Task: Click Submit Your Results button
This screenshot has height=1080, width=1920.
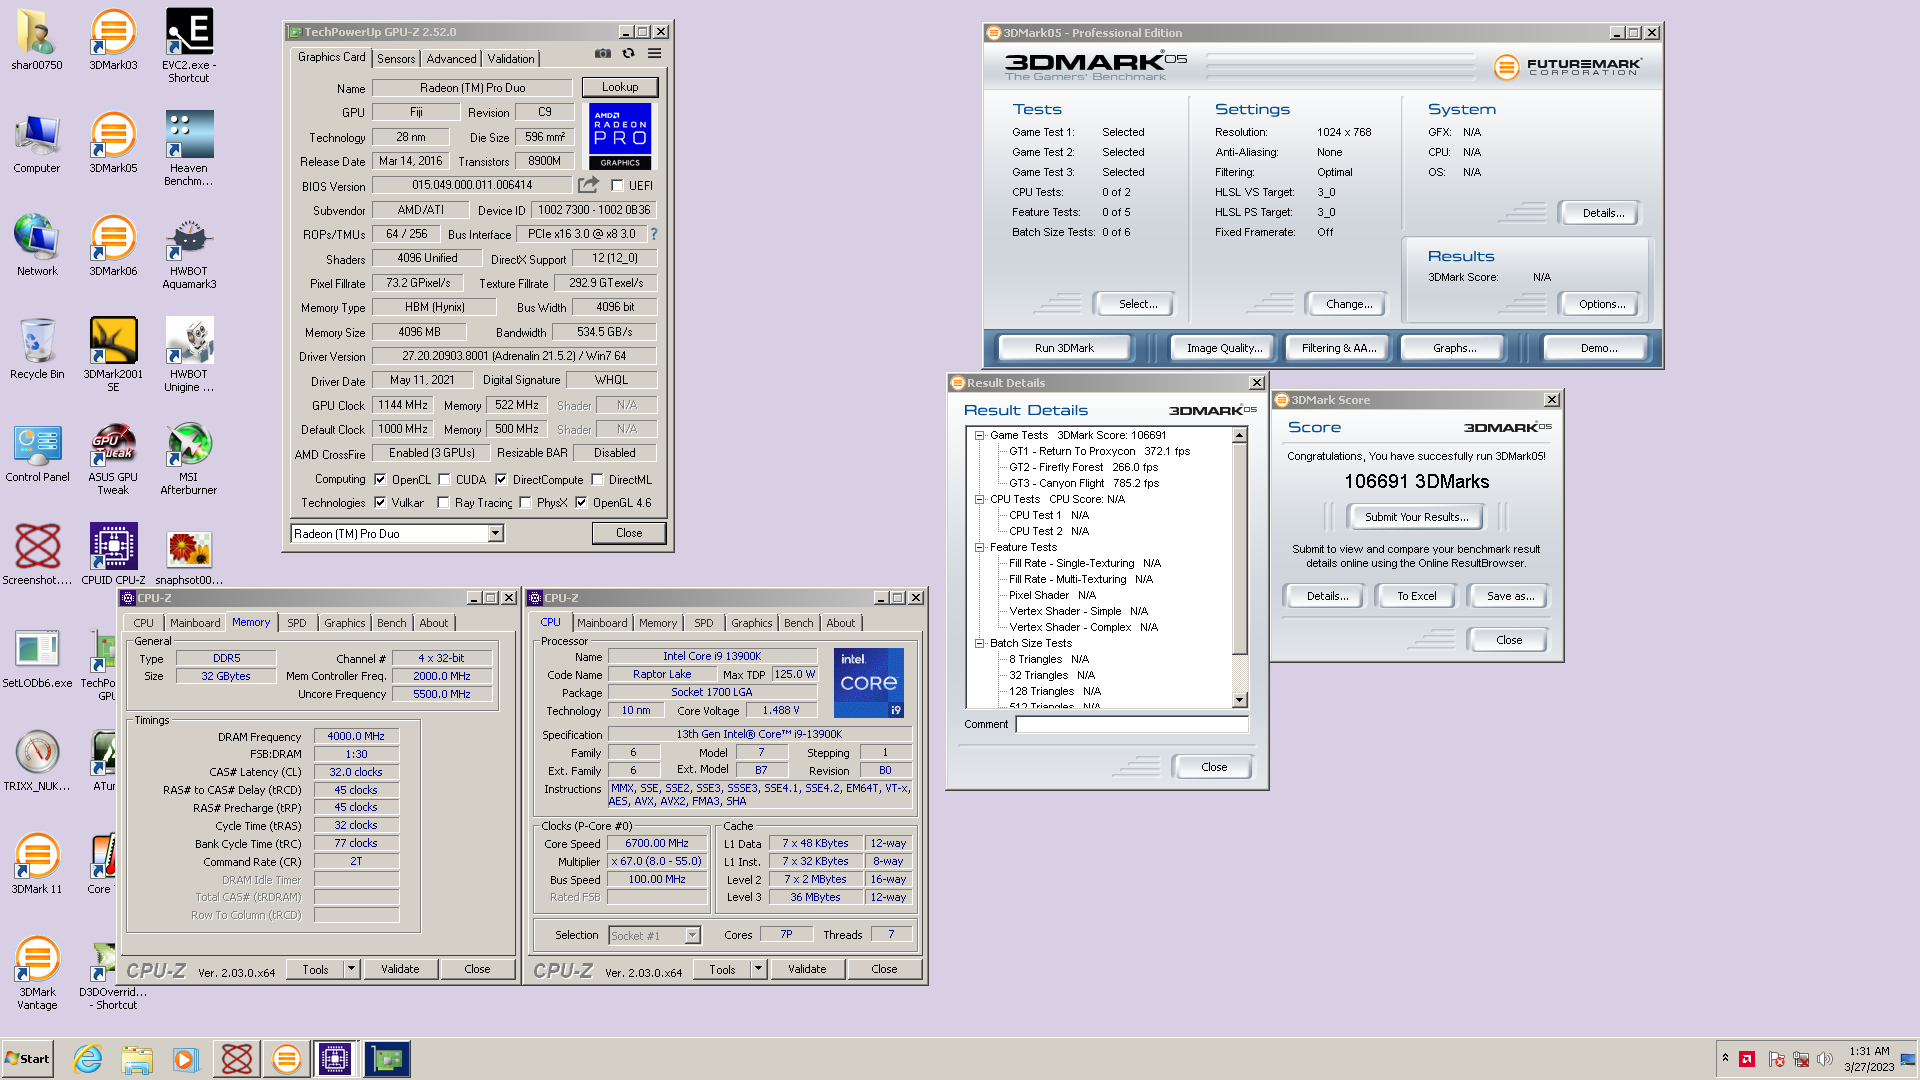Action: (1416, 517)
